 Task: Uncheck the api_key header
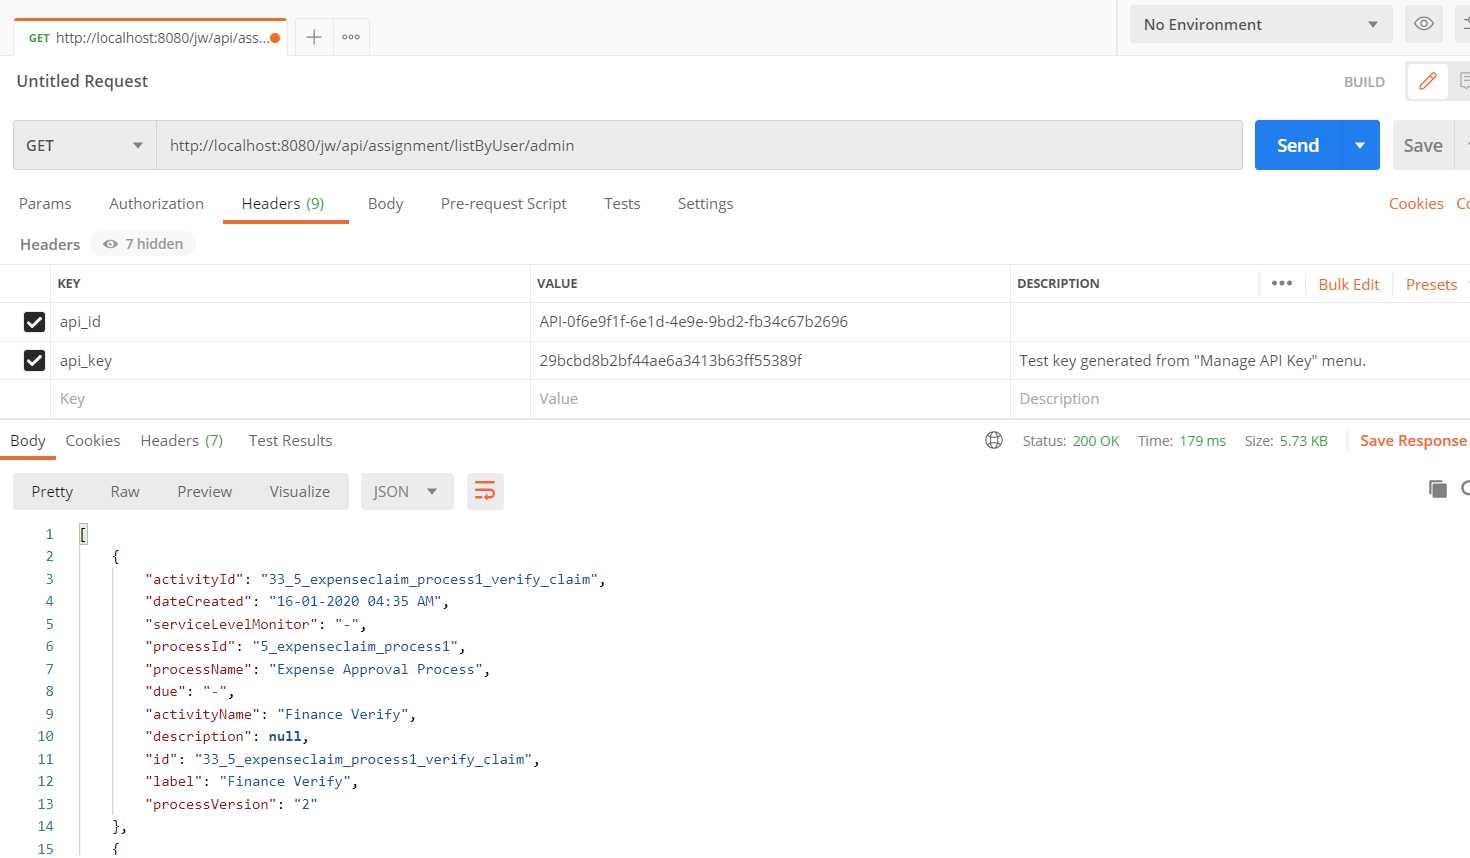pos(34,360)
